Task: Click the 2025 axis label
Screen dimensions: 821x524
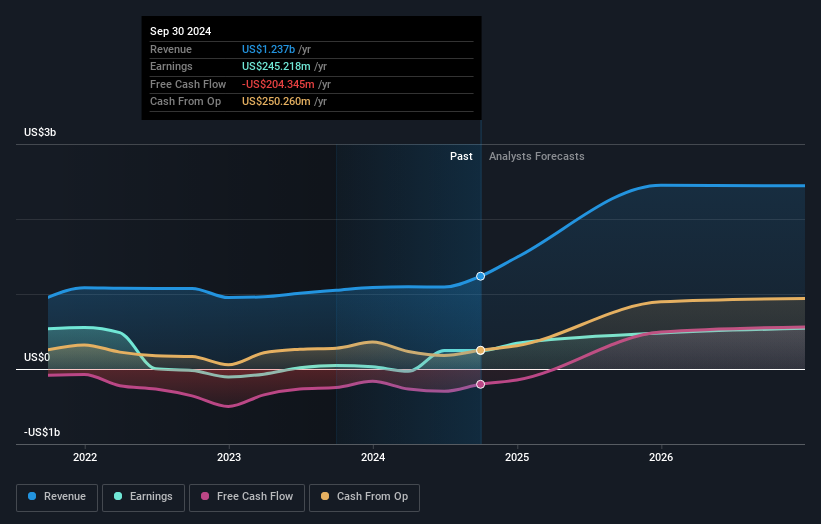Action: point(517,457)
